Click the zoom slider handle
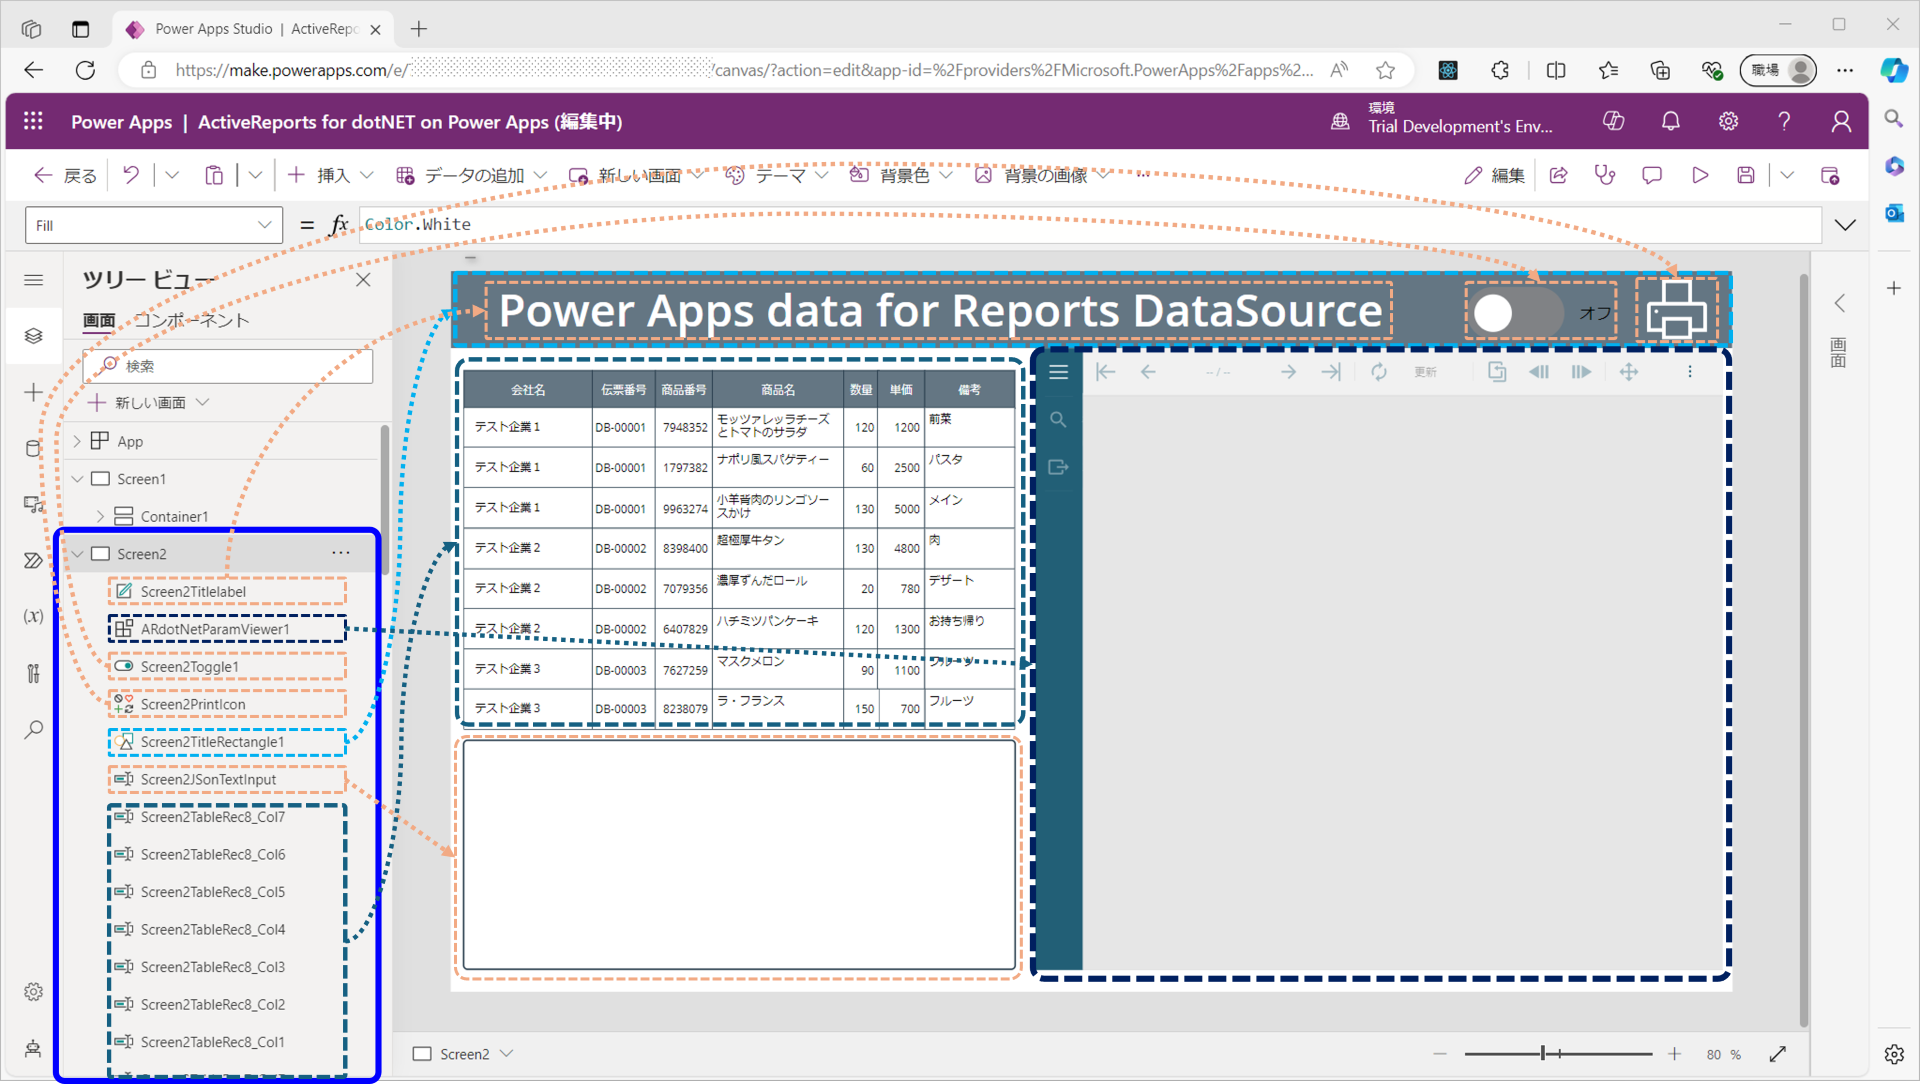The image size is (1920, 1084). click(x=1543, y=1053)
